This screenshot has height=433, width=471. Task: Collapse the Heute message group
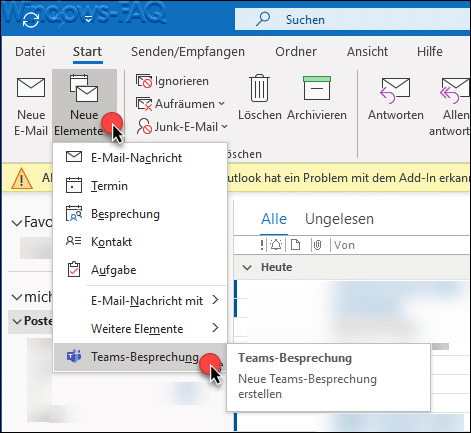tap(247, 267)
